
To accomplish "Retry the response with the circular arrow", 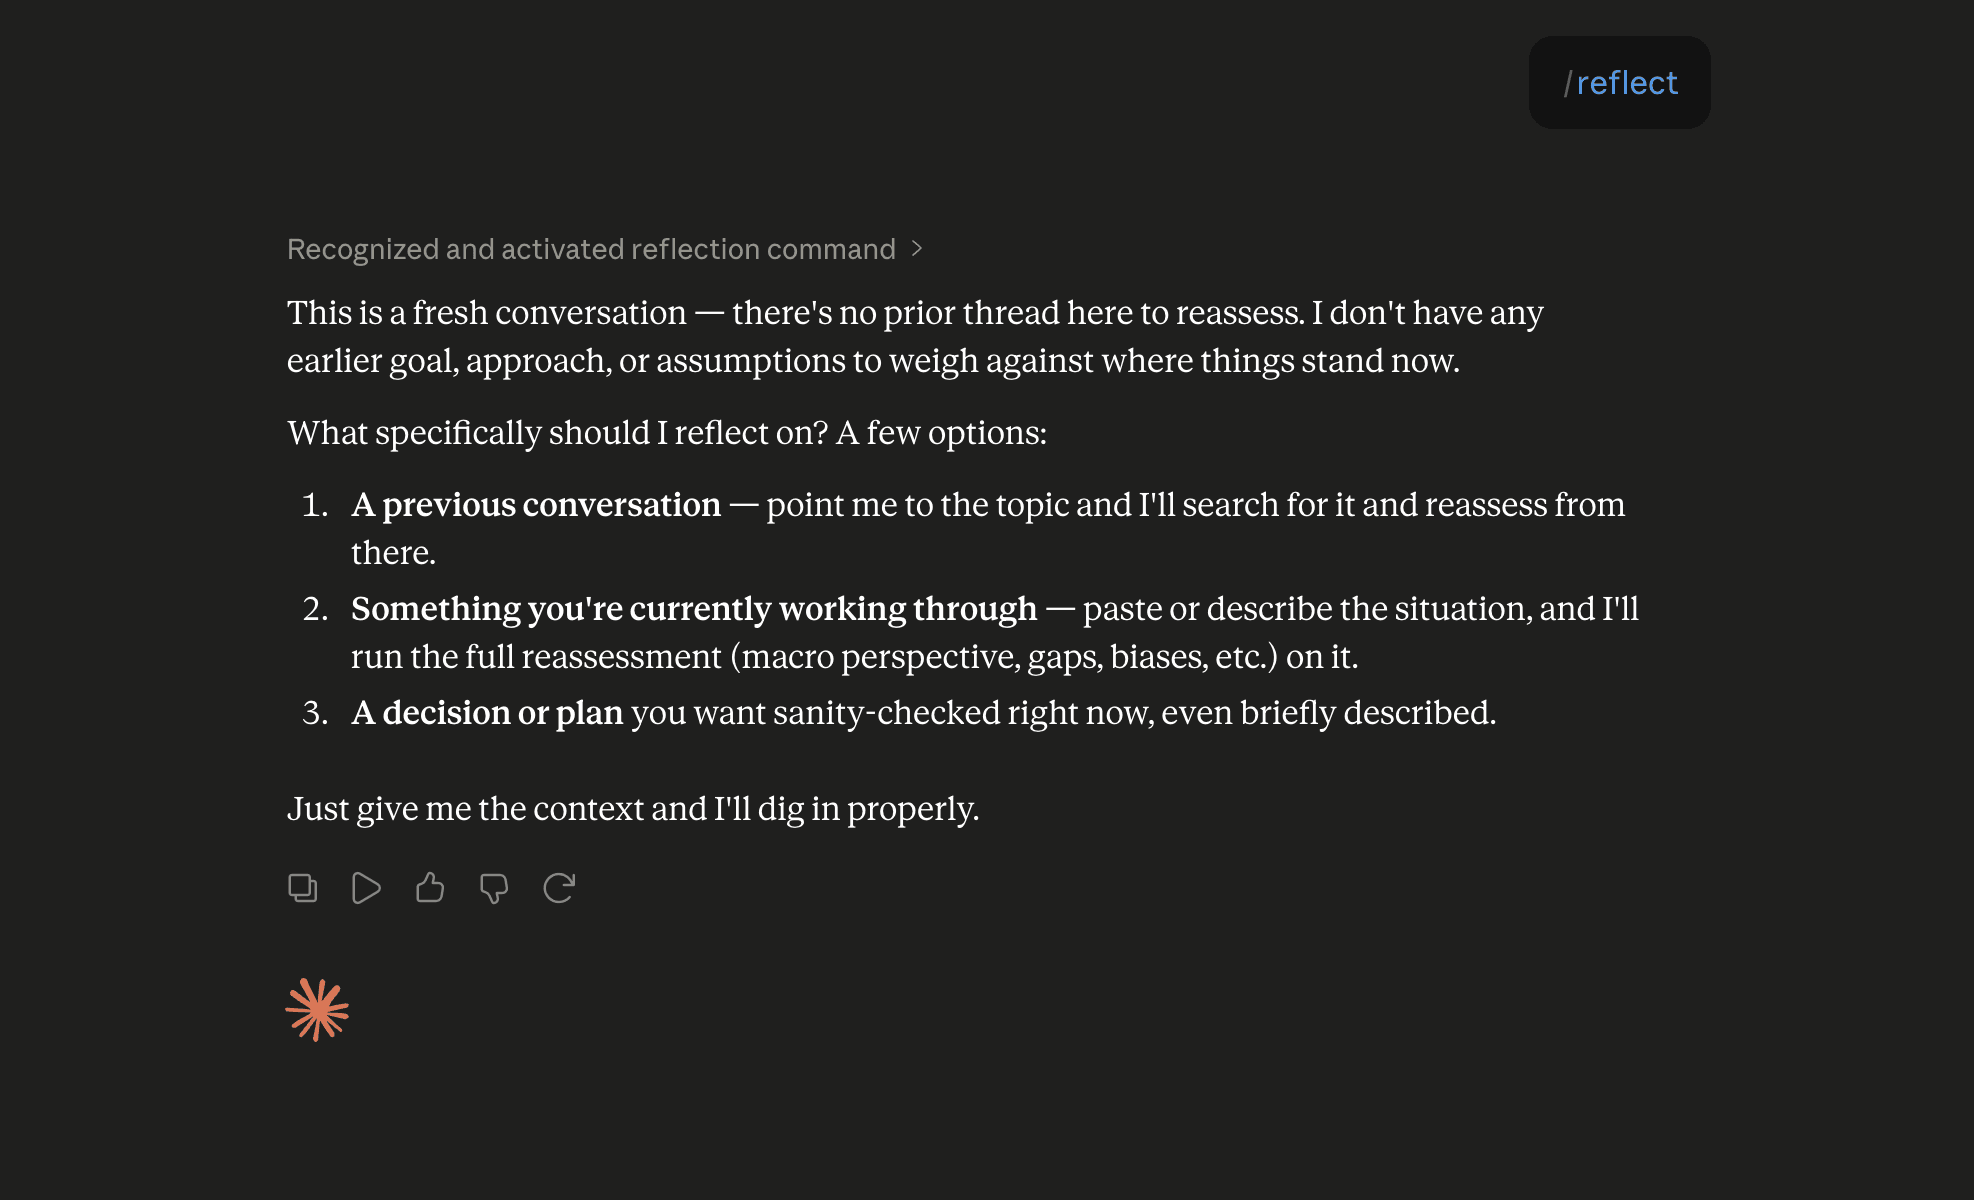I will click(559, 888).
